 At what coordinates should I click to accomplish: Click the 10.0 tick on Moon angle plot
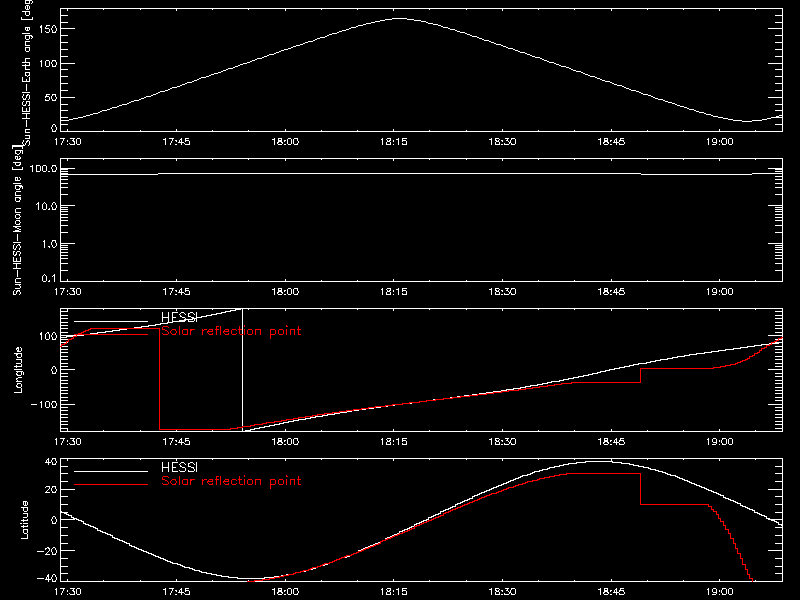46,207
